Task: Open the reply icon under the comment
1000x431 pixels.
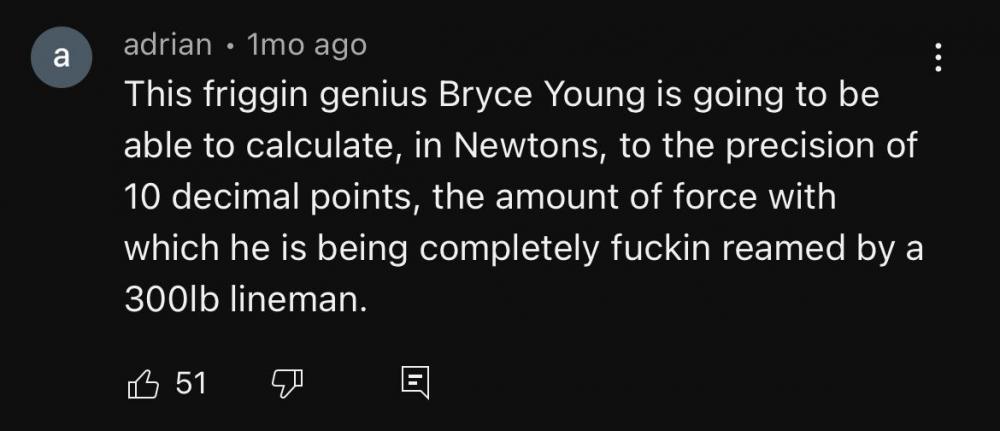Action: tap(414, 382)
